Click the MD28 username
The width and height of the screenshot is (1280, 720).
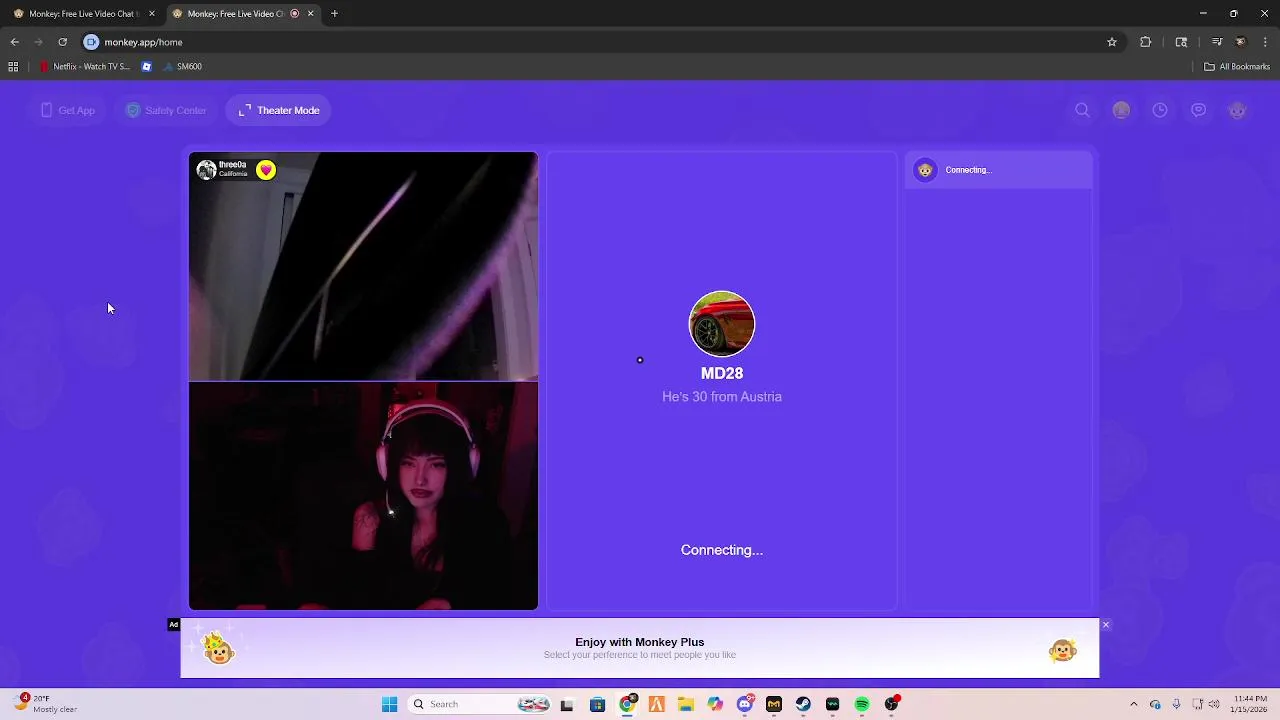[722, 373]
